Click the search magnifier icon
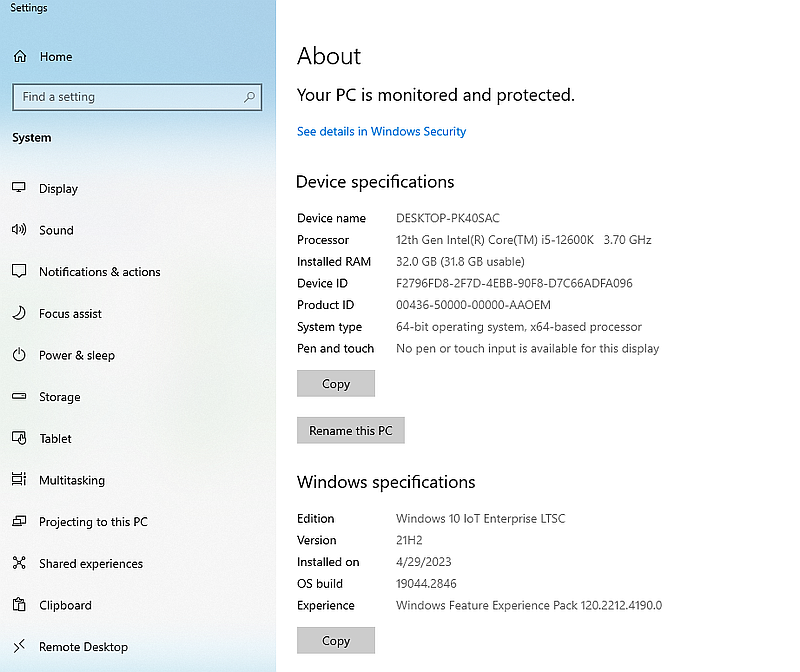 click(249, 97)
